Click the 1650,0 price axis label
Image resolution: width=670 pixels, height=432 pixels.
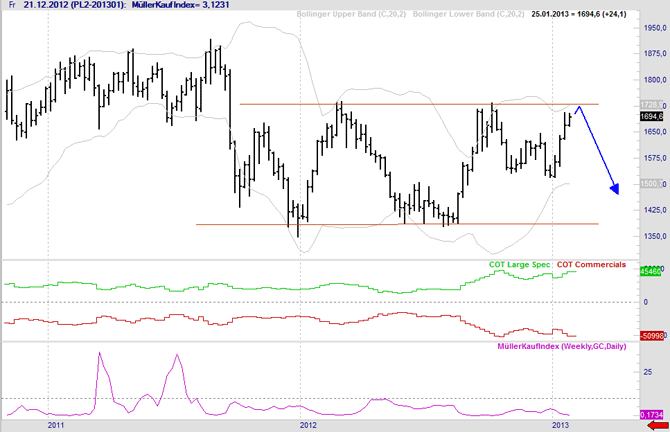655,132
